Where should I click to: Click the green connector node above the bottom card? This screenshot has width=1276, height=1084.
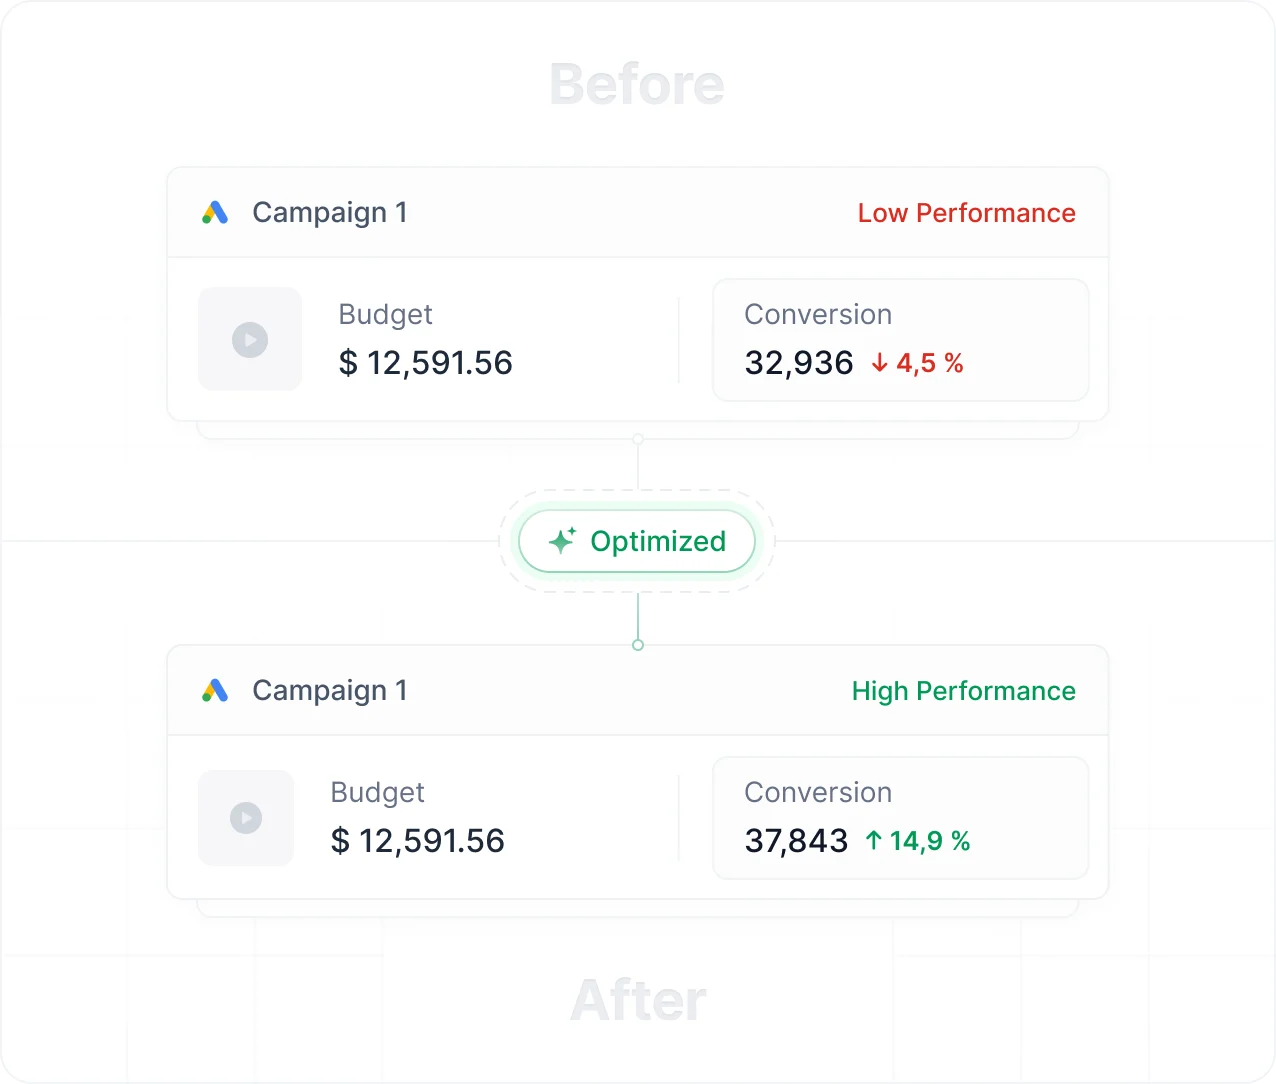[x=638, y=645]
